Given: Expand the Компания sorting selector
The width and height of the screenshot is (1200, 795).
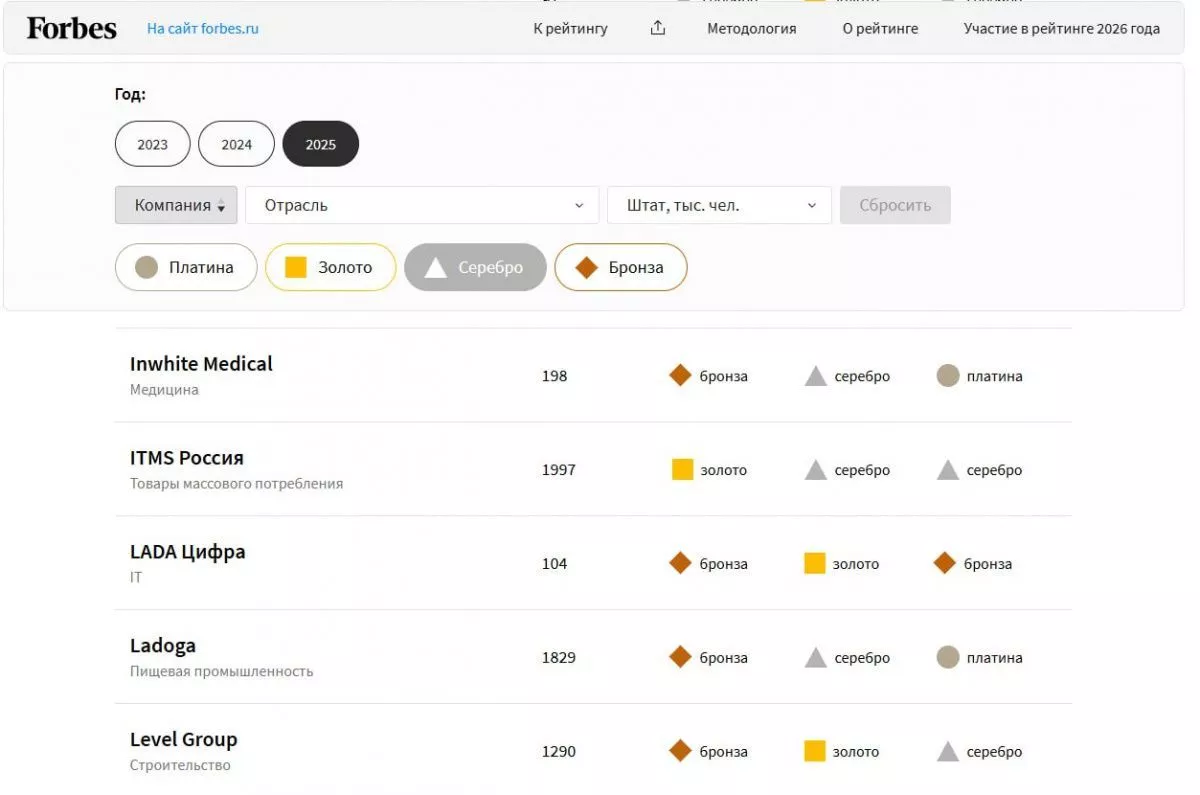Looking at the screenshot, I should click(x=176, y=205).
